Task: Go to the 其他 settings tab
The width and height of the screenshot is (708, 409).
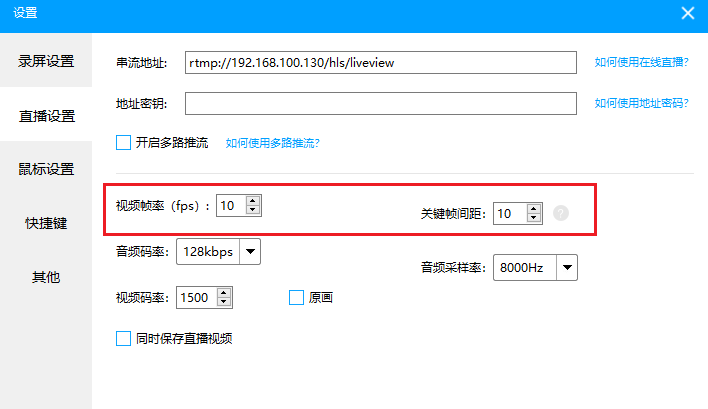Action: [46, 277]
